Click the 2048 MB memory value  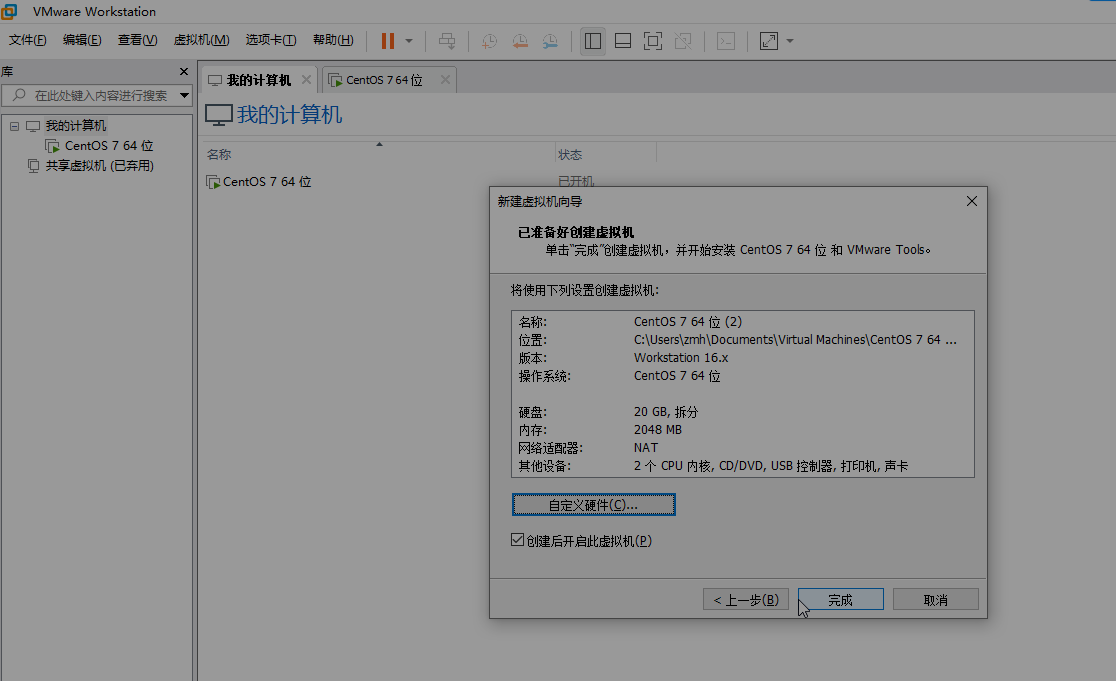tap(658, 430)
